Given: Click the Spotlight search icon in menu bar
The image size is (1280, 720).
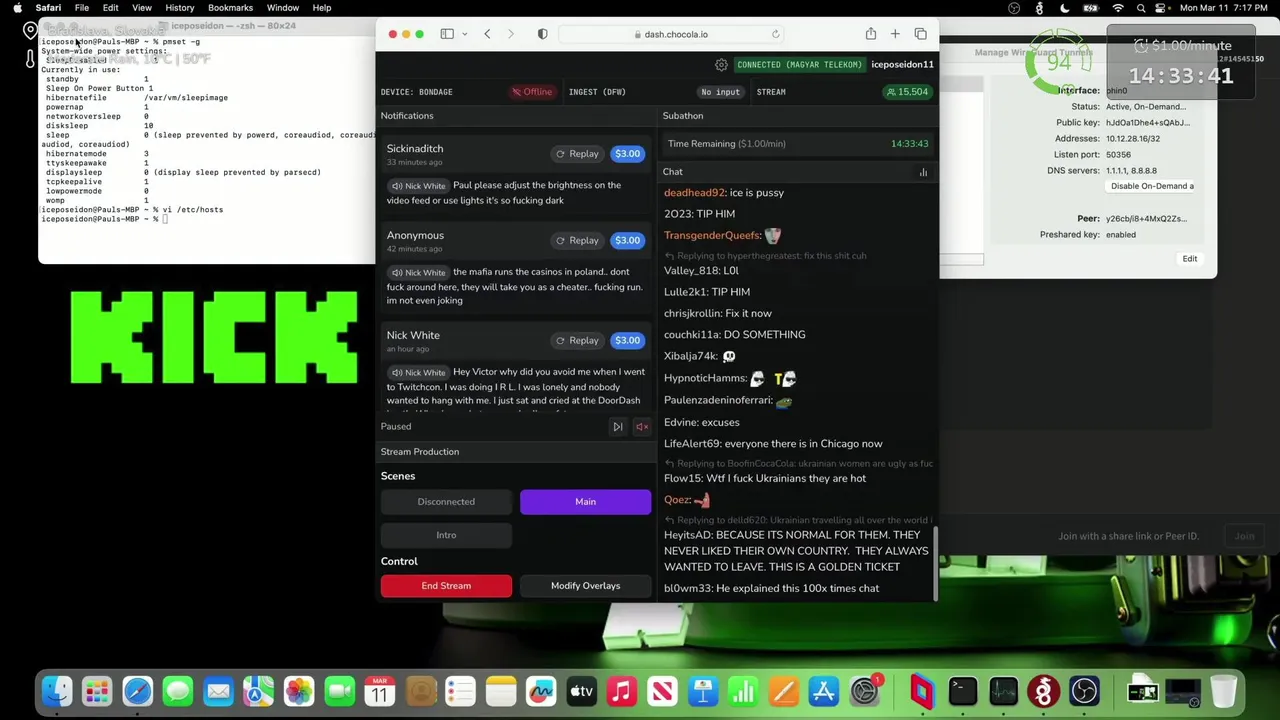Looking at the screenshot, I should tap(1141, 8).
